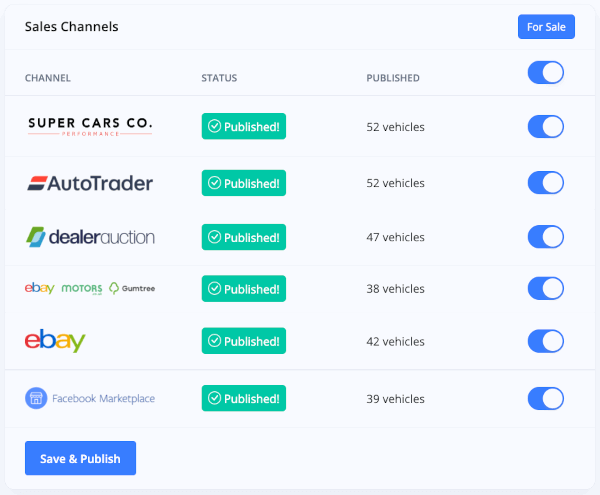This screenshot has width=600, height=495.
Task: Click the AutoTrader logo
Action: click(90, 183)
